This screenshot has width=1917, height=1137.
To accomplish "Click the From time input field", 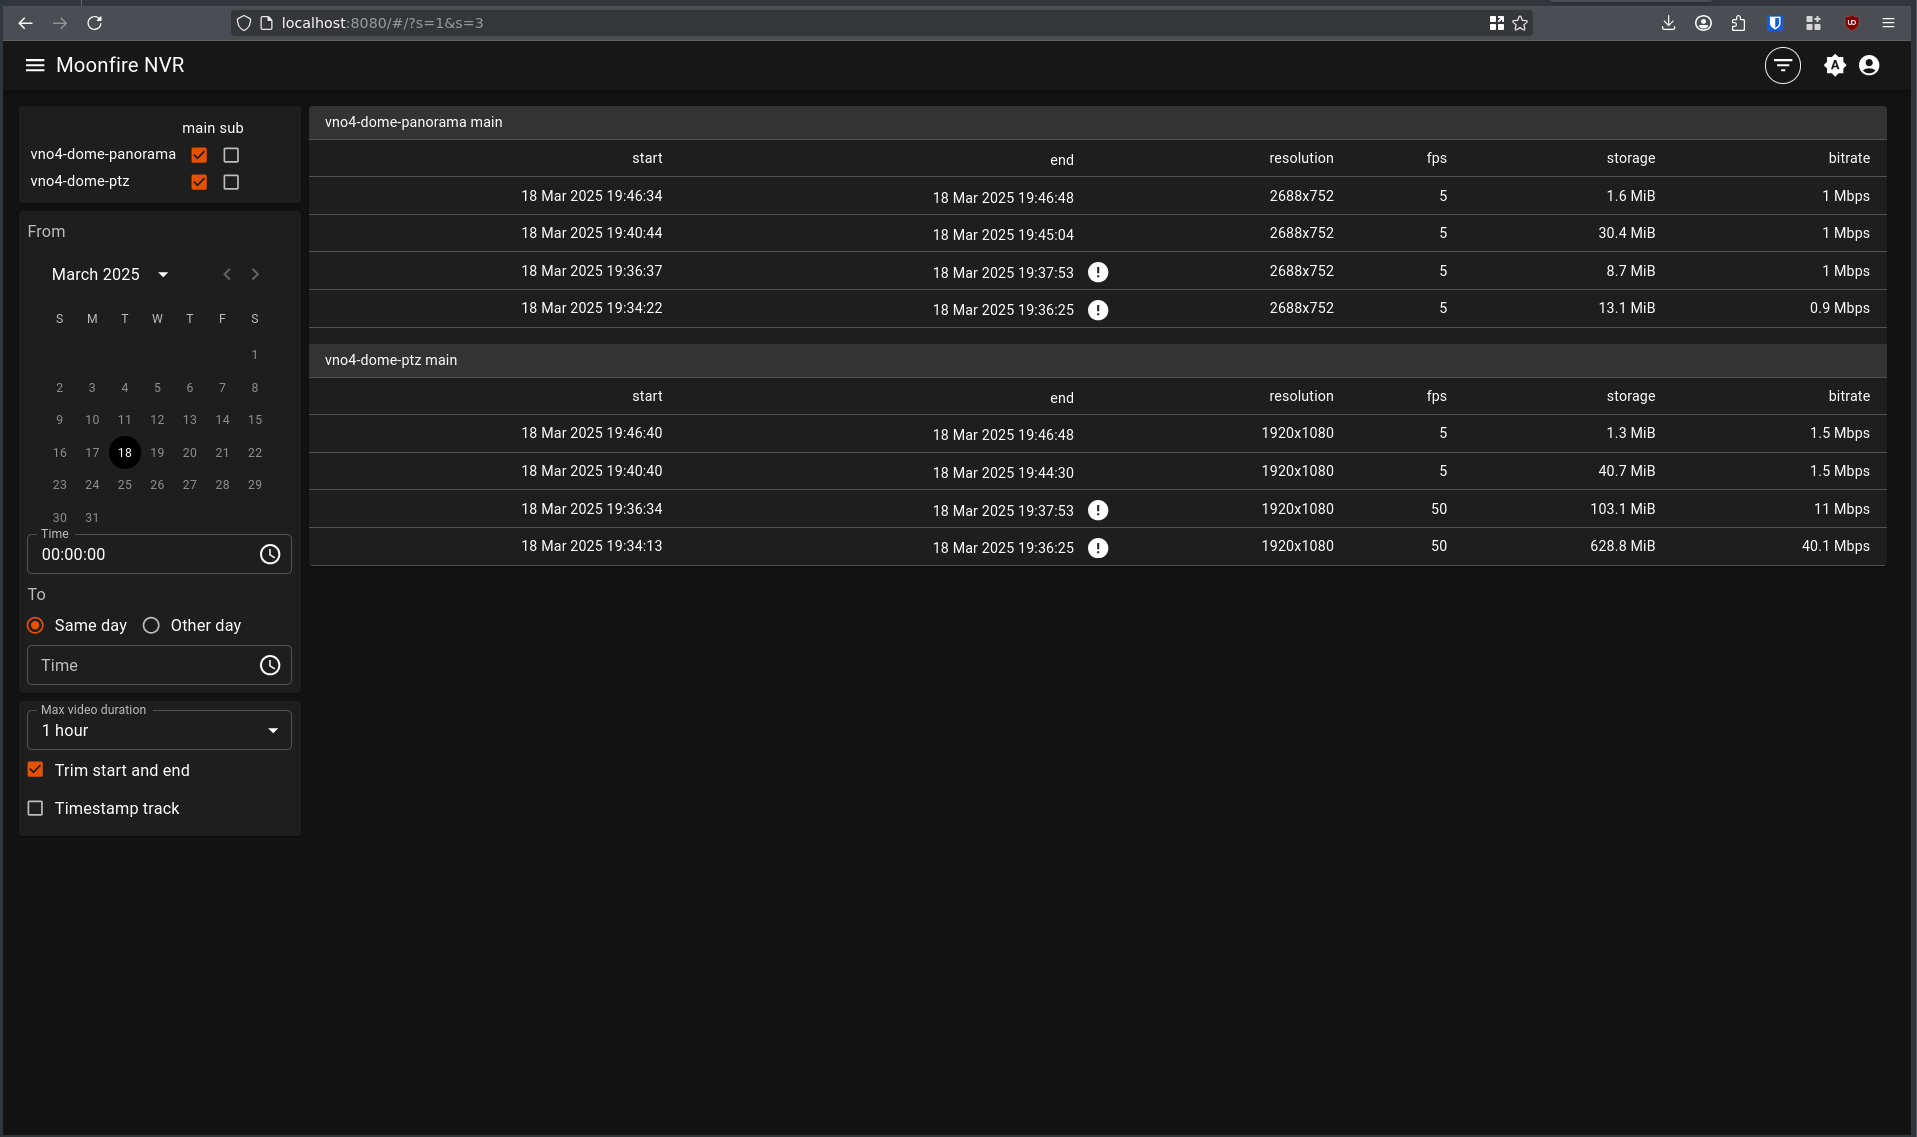I will point(140,554).
